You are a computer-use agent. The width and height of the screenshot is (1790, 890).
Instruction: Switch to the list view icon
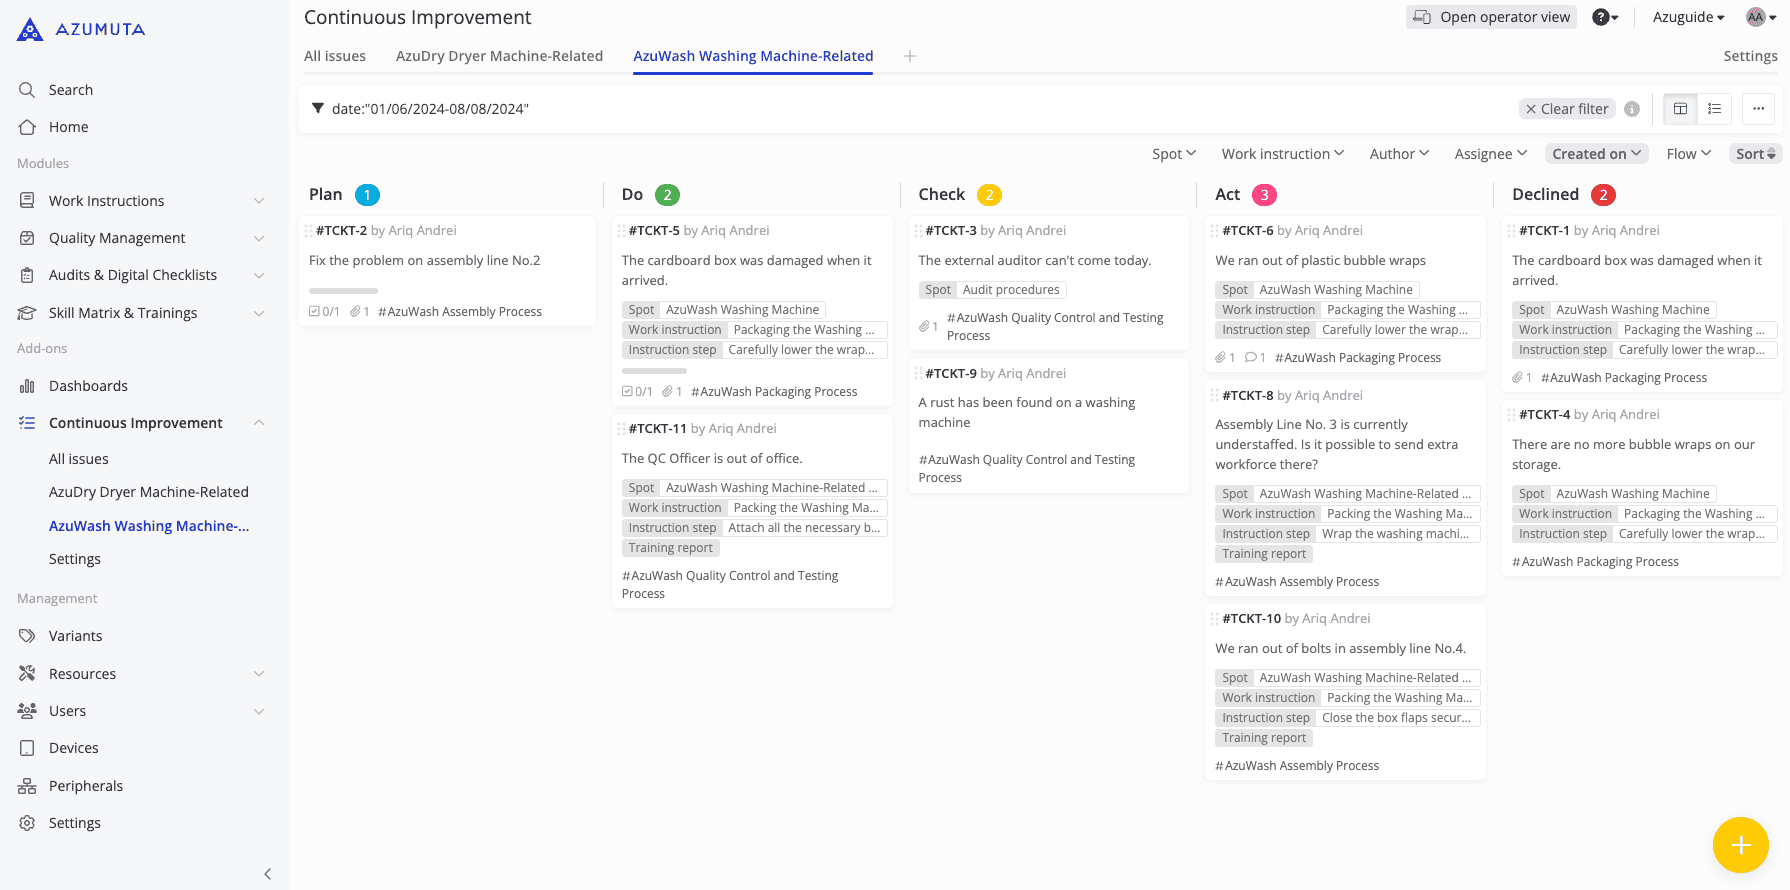coord(1714,109)
